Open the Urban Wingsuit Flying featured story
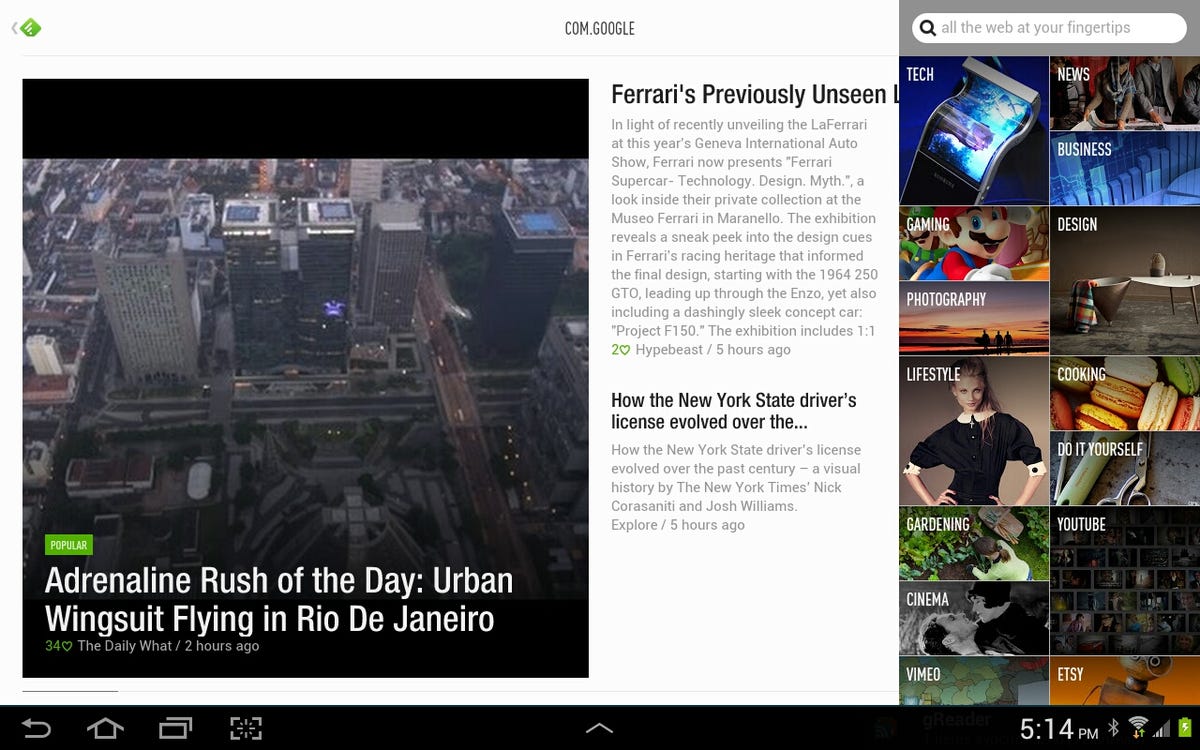Viewport: 1200px width, 750px height. coord(279,599)
